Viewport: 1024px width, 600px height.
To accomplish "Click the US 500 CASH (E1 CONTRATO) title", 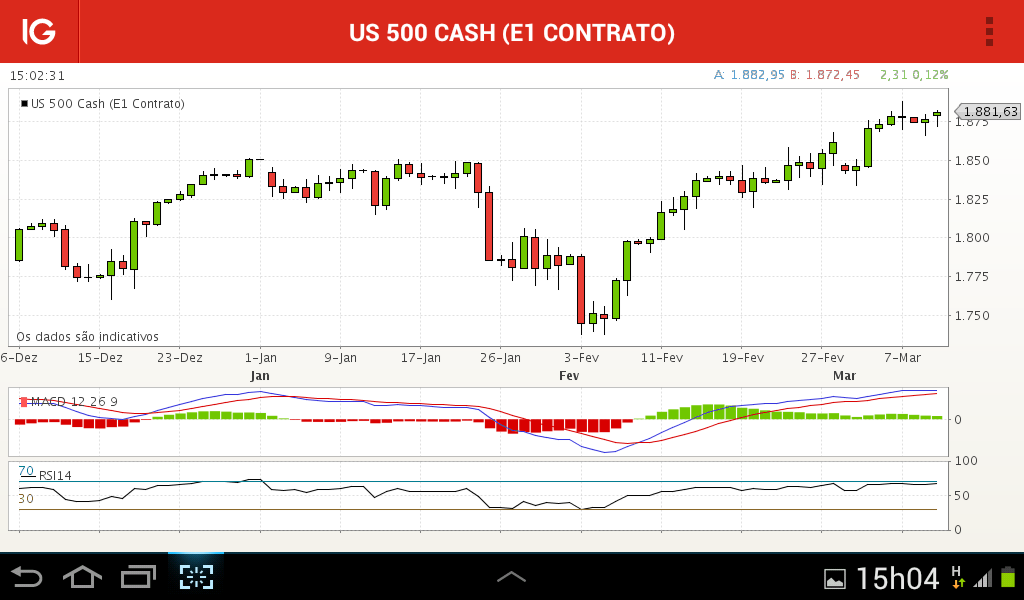I will coord(512,33).
